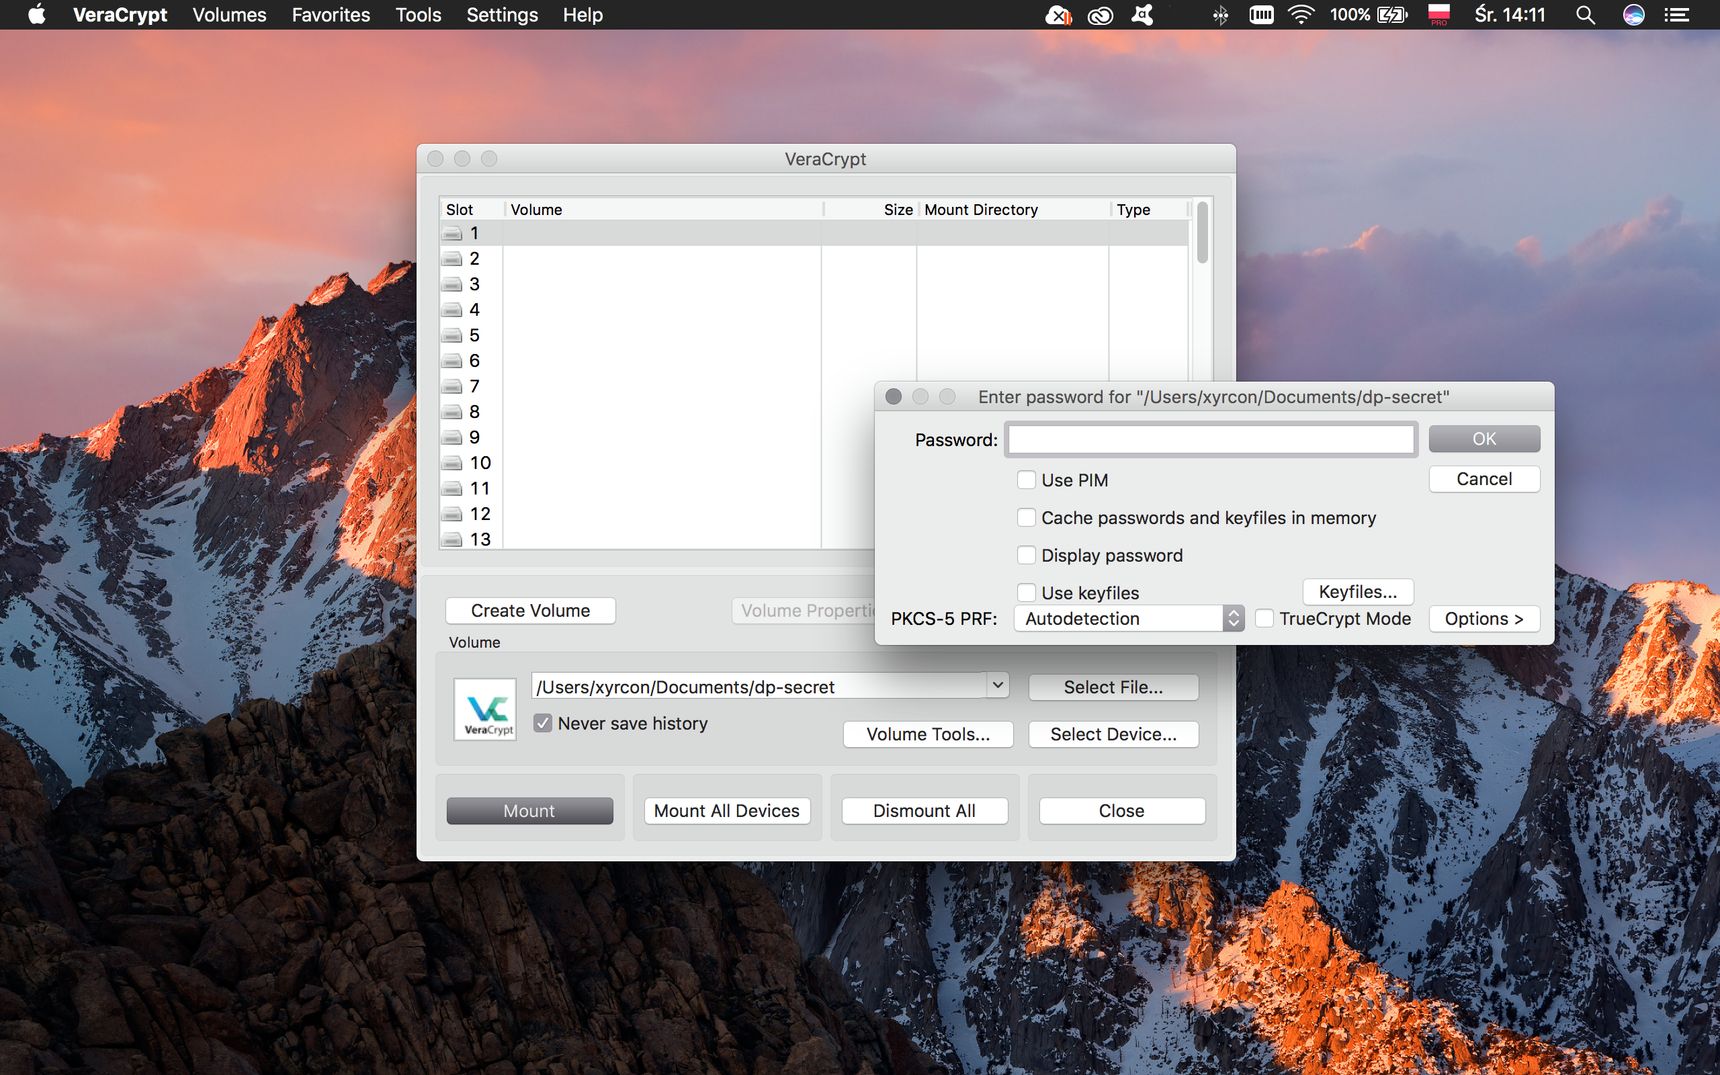The image size is (1720, 1075).
Task: Open the Help menu
Action: (582, 15)
